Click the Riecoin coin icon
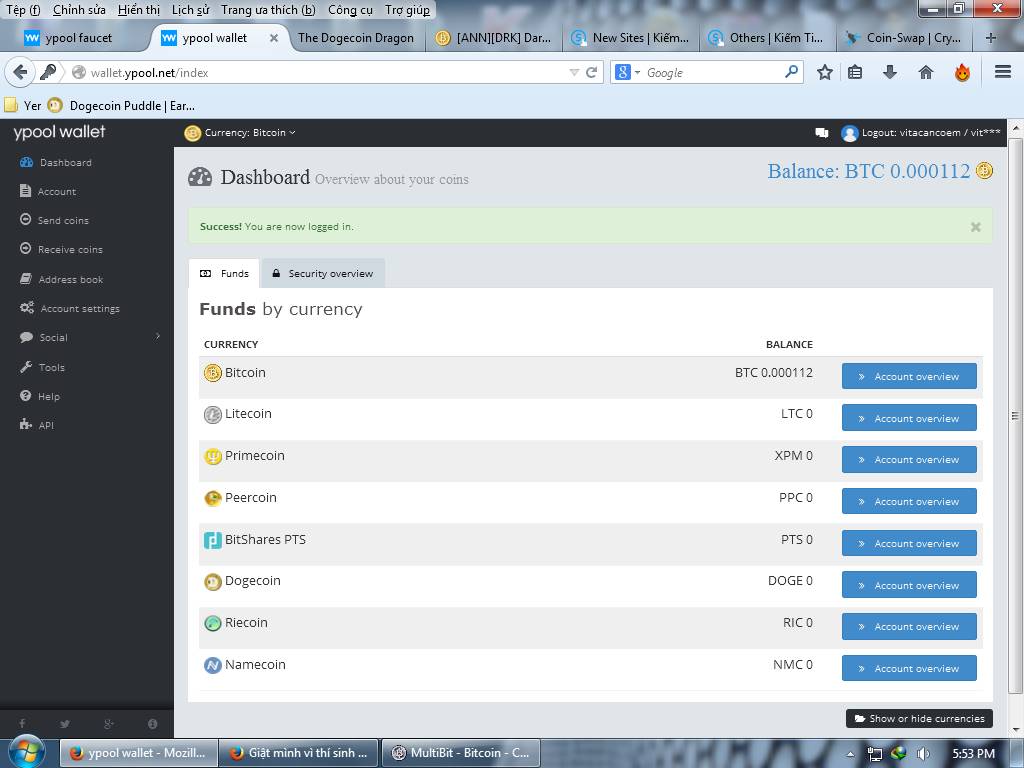Screen dimensions: 1024x768 tap(213, 624)
